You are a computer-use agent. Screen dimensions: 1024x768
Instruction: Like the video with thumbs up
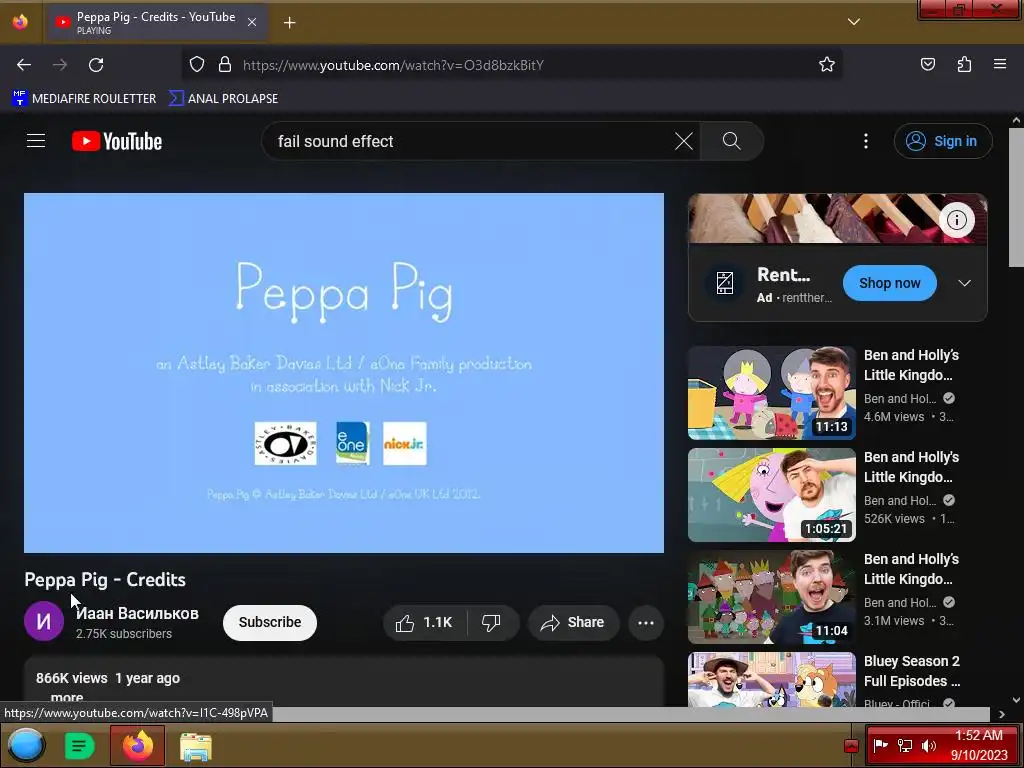pos(424,622)
